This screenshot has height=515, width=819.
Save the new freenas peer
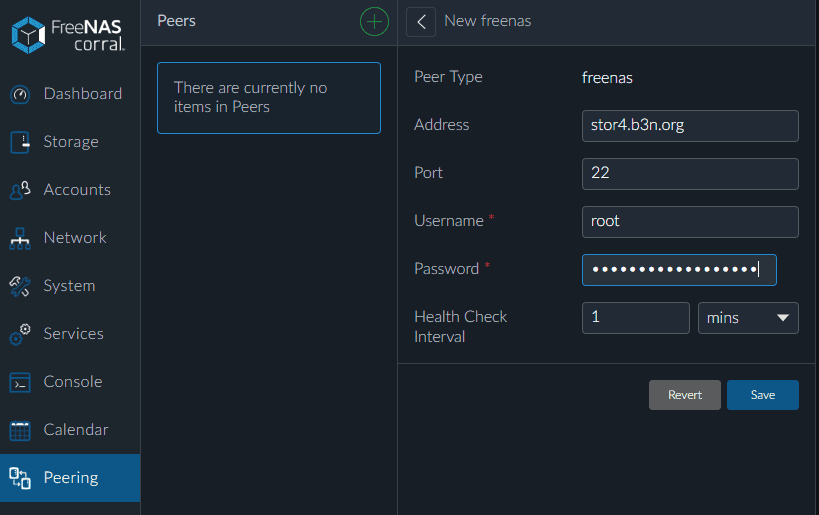coord(763,395)
